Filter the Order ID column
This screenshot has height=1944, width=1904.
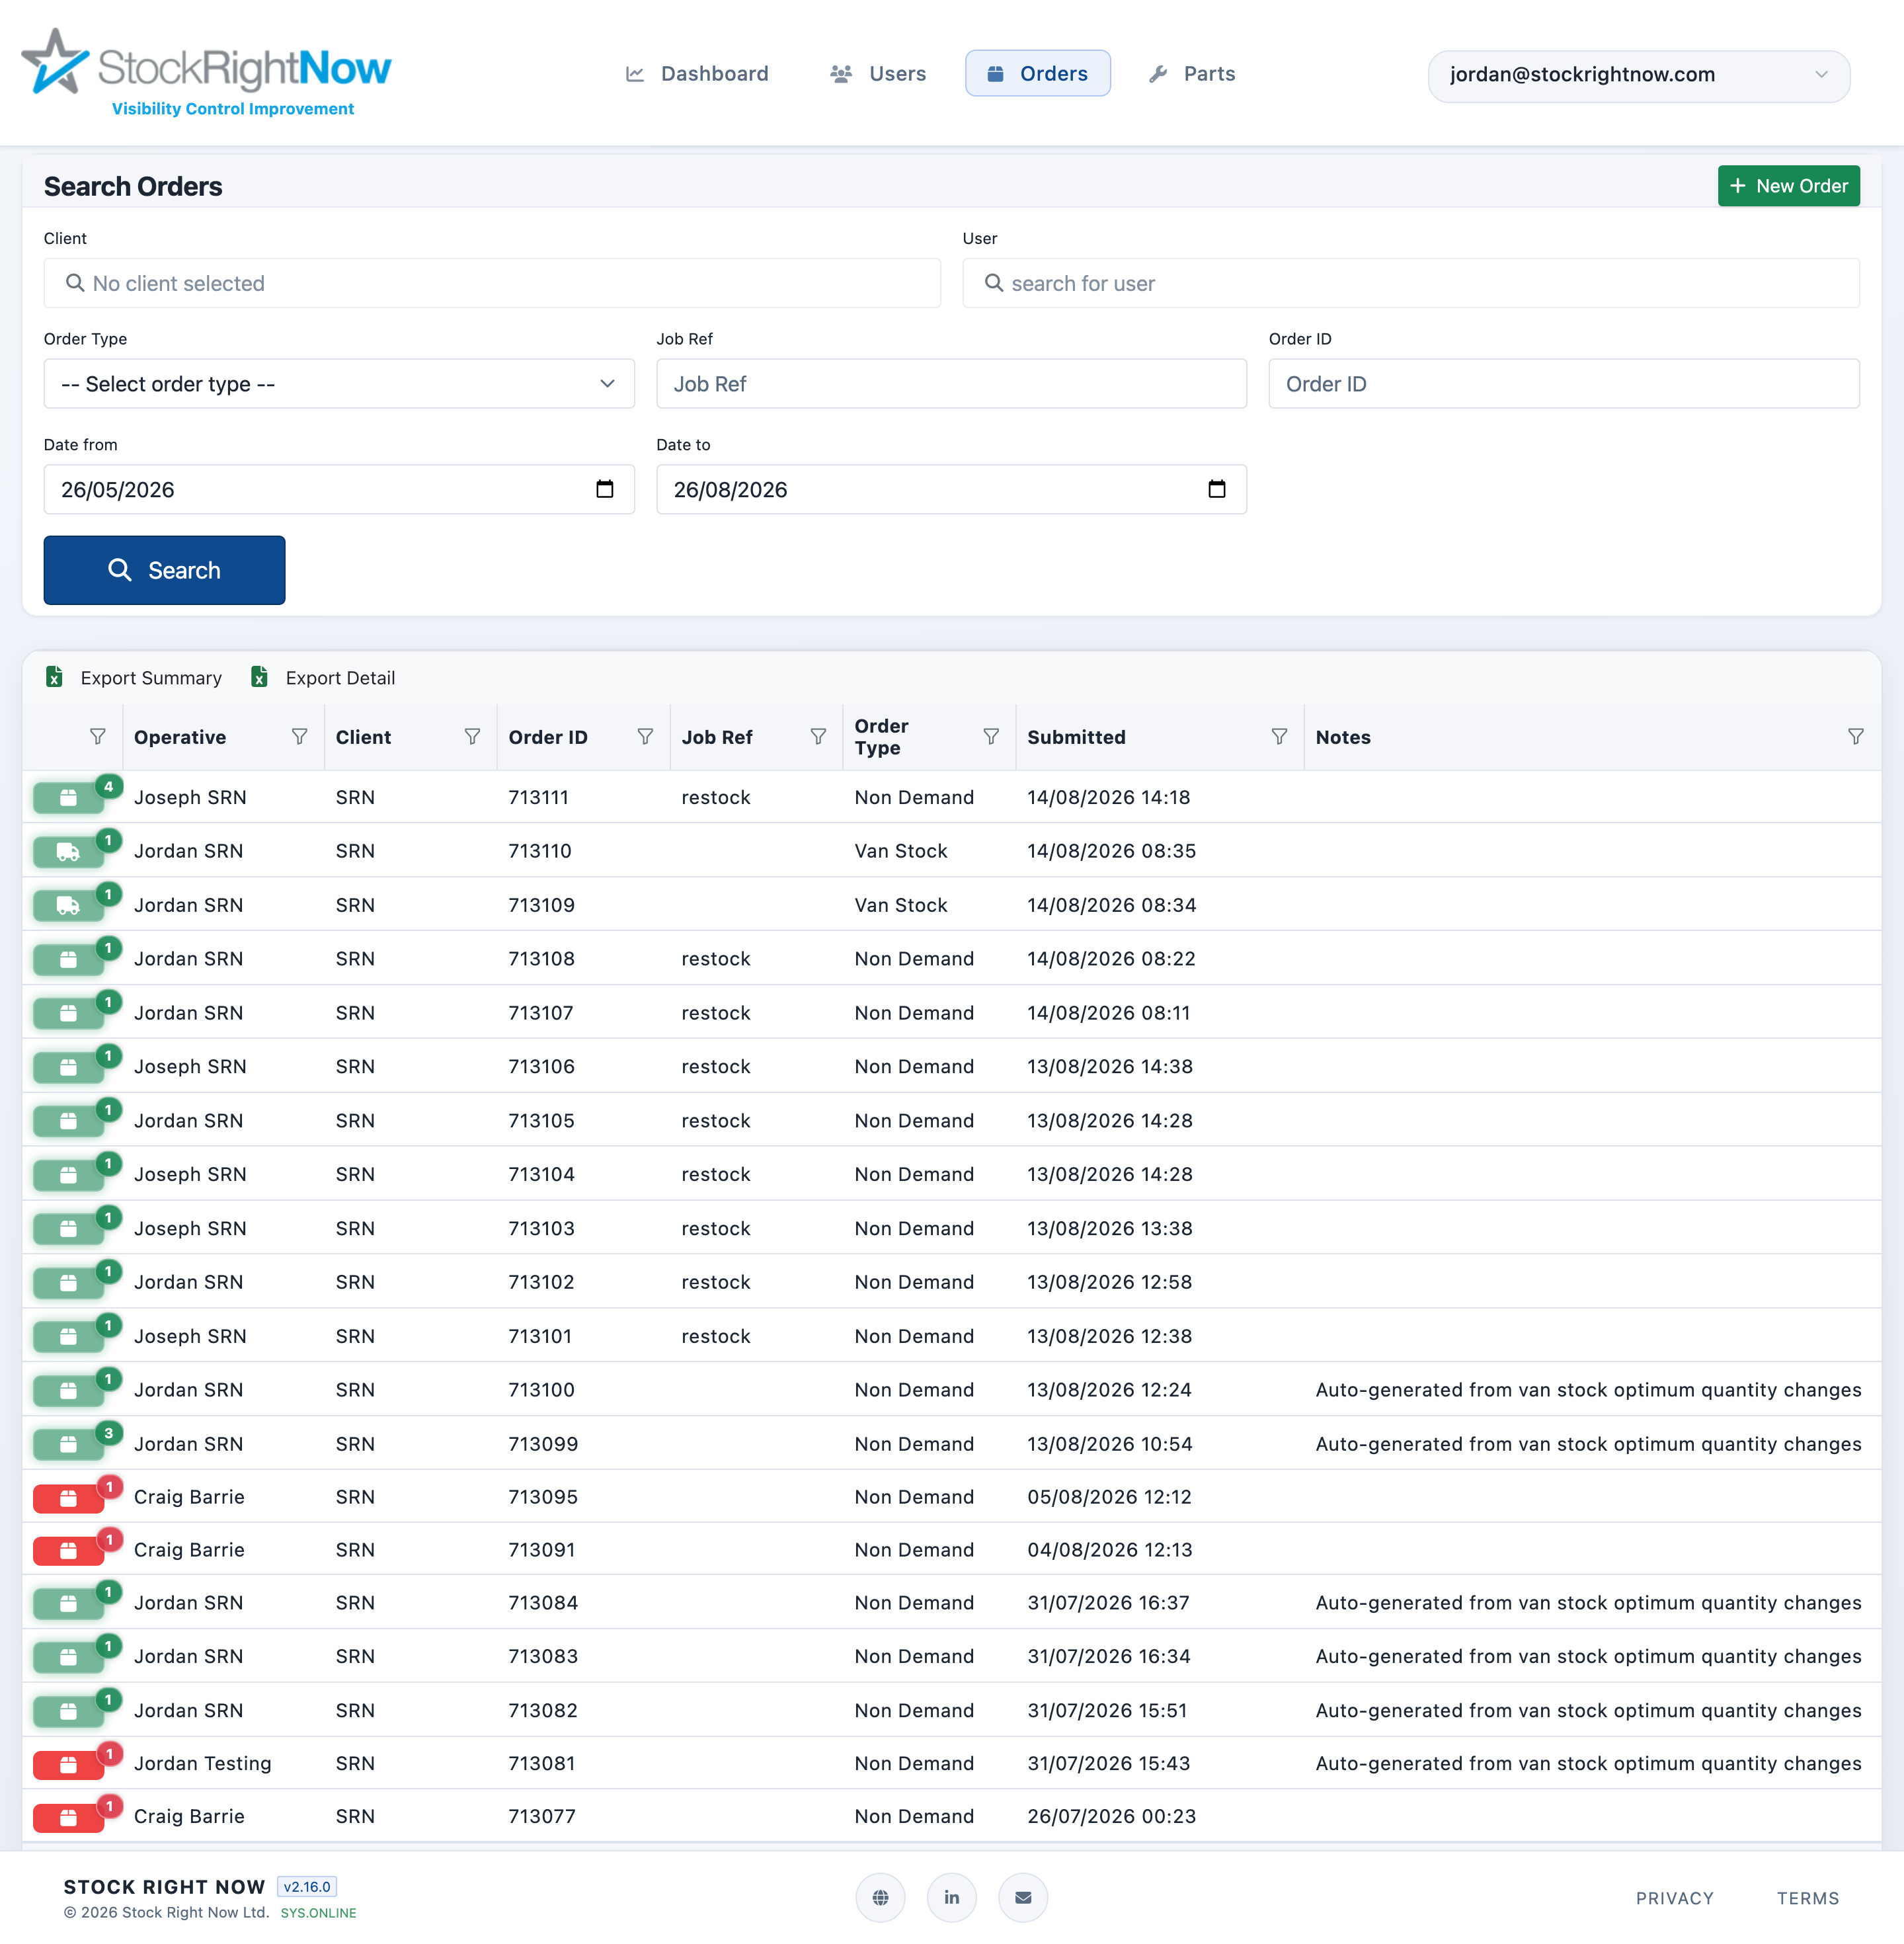[x=645, y=737]
